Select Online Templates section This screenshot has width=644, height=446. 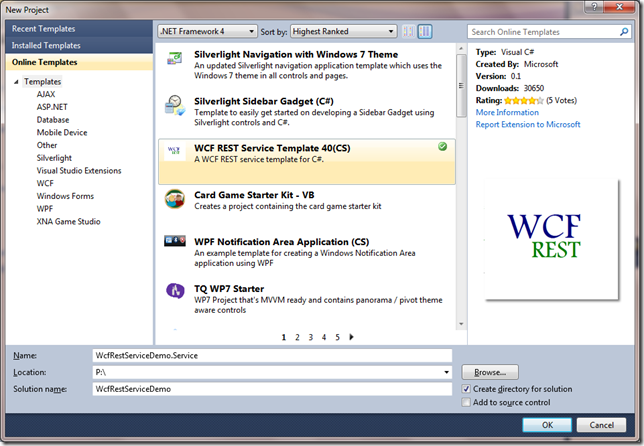[x=79, y=62]
